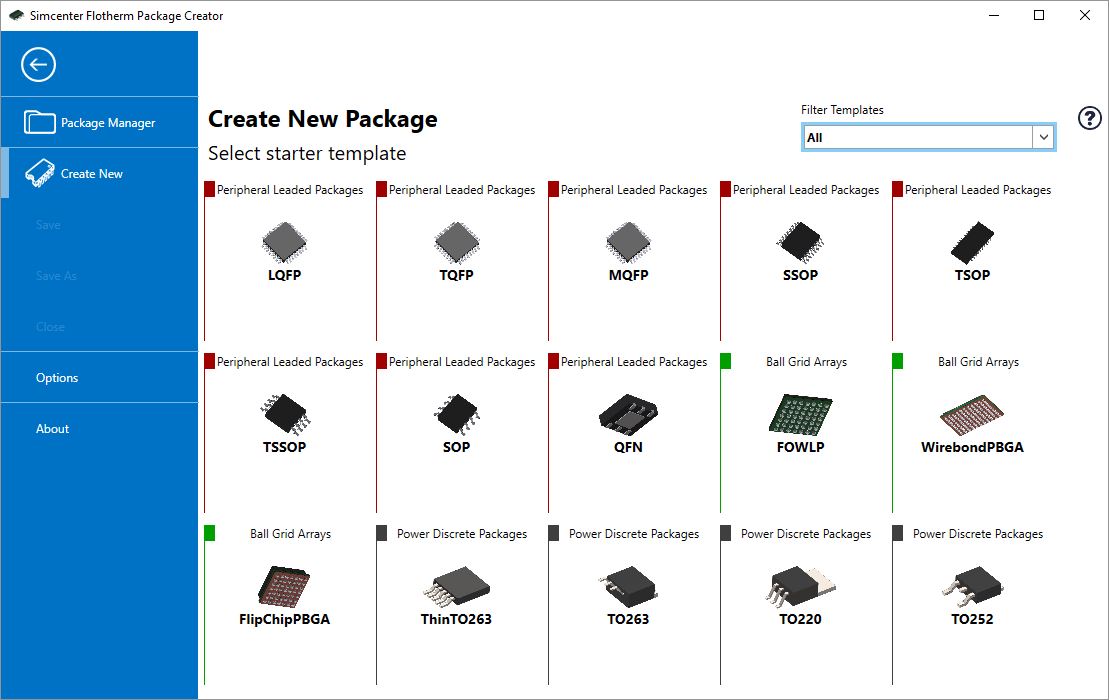Click Ball Grid Arrays heading above WirebondPBGA

point(978,361)
